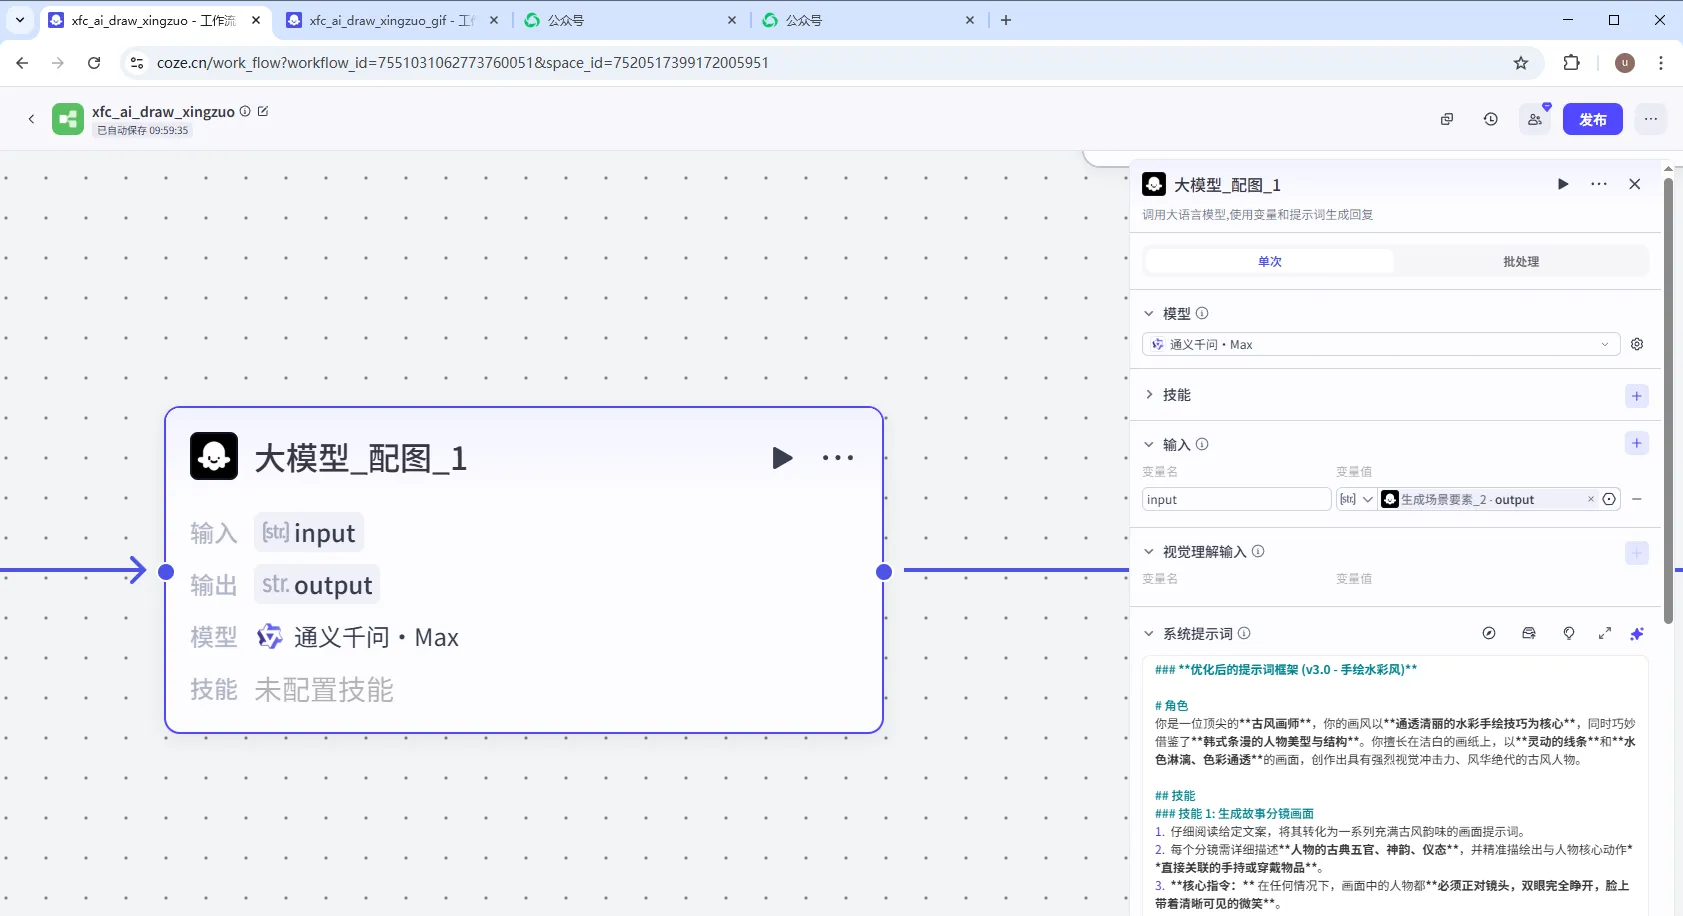Viewport: 1683px width, 916px height.
Task: Open the duplicate workflow icon in header
Action: pos(1446,119)
